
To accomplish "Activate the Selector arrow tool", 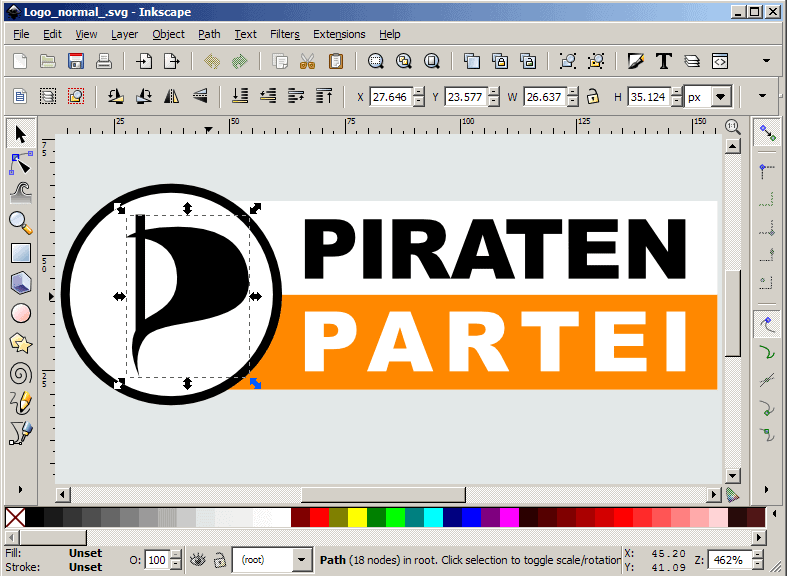I will click(21, 134).
